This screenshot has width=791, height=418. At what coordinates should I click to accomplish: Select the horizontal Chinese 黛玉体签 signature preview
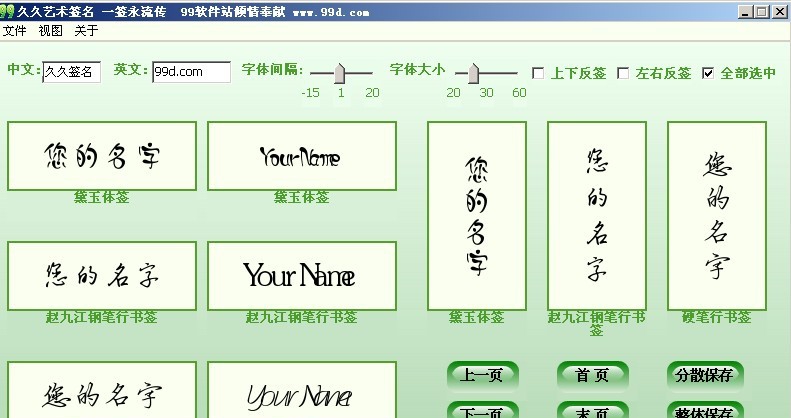point(102,156)
